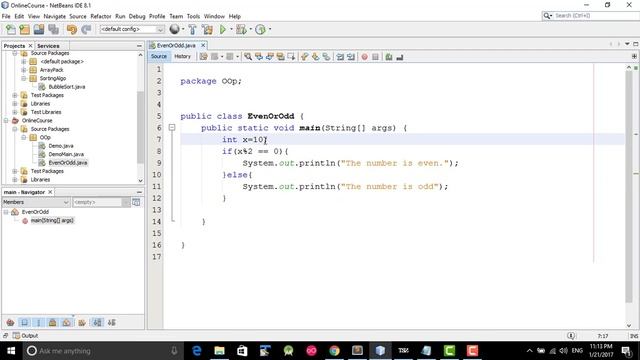
Task: Open the Profile Project dropdown arrow
Action: tap(269, 29)
